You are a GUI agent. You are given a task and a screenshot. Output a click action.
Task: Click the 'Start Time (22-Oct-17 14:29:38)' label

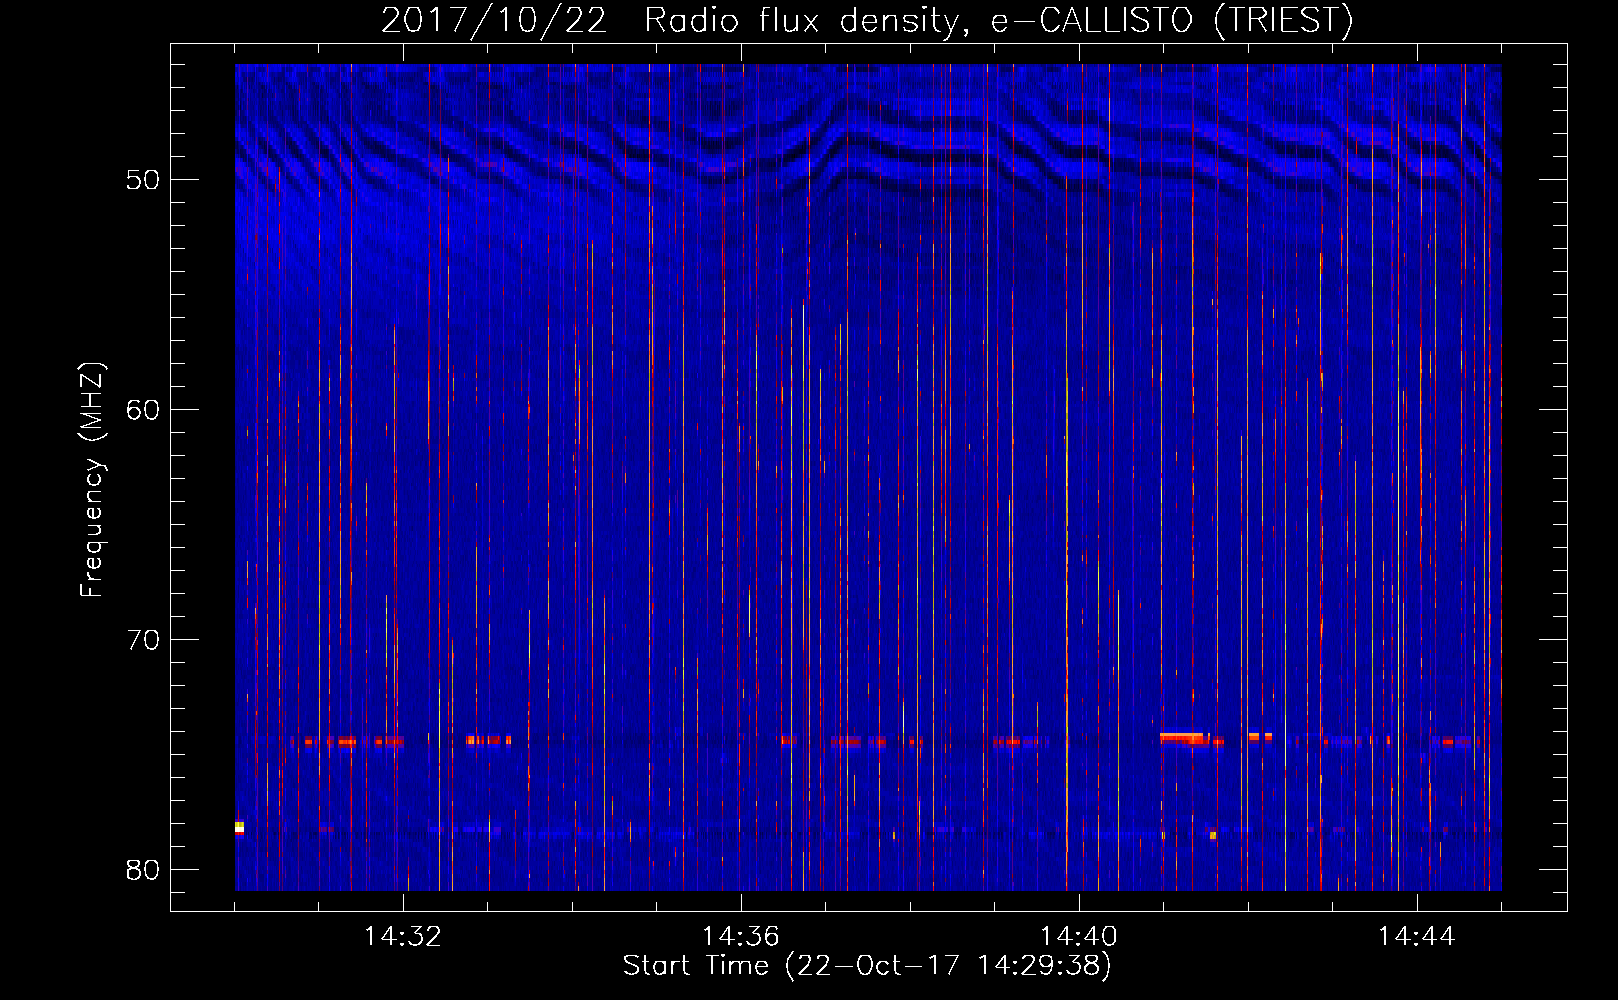coord(867,966)
